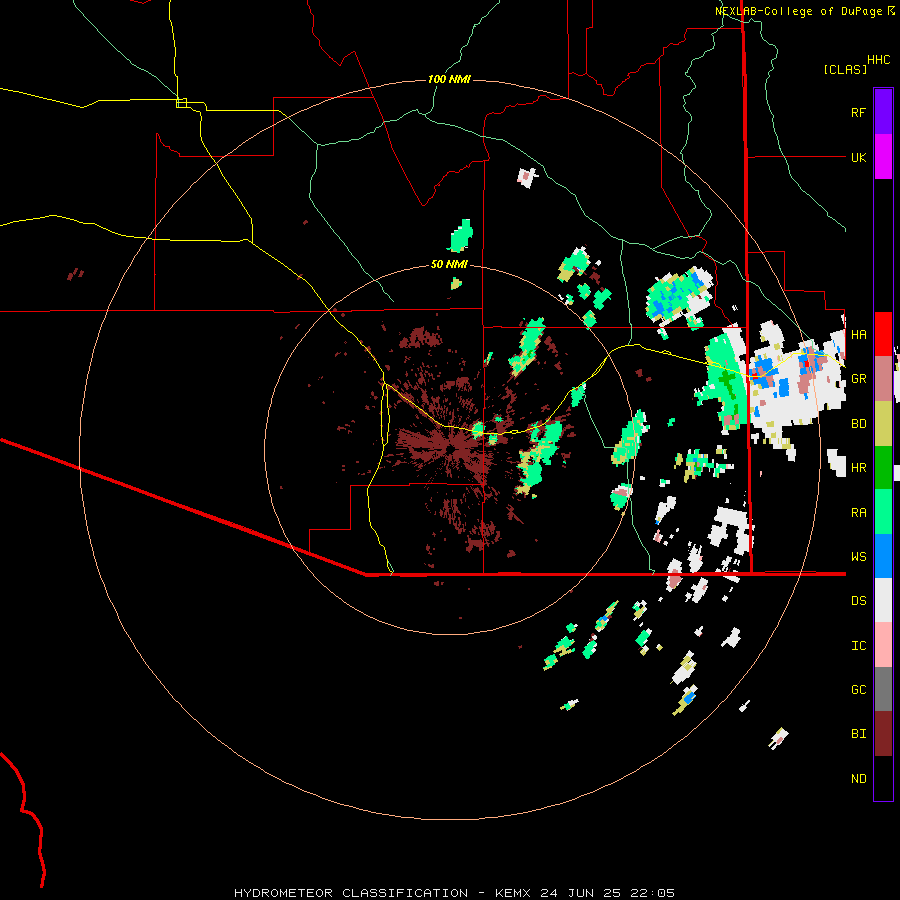Image resolution: width=900 pixels, height=900 pixels.
Task: Click the 22:05 timestamp
Action: [654, 893]
